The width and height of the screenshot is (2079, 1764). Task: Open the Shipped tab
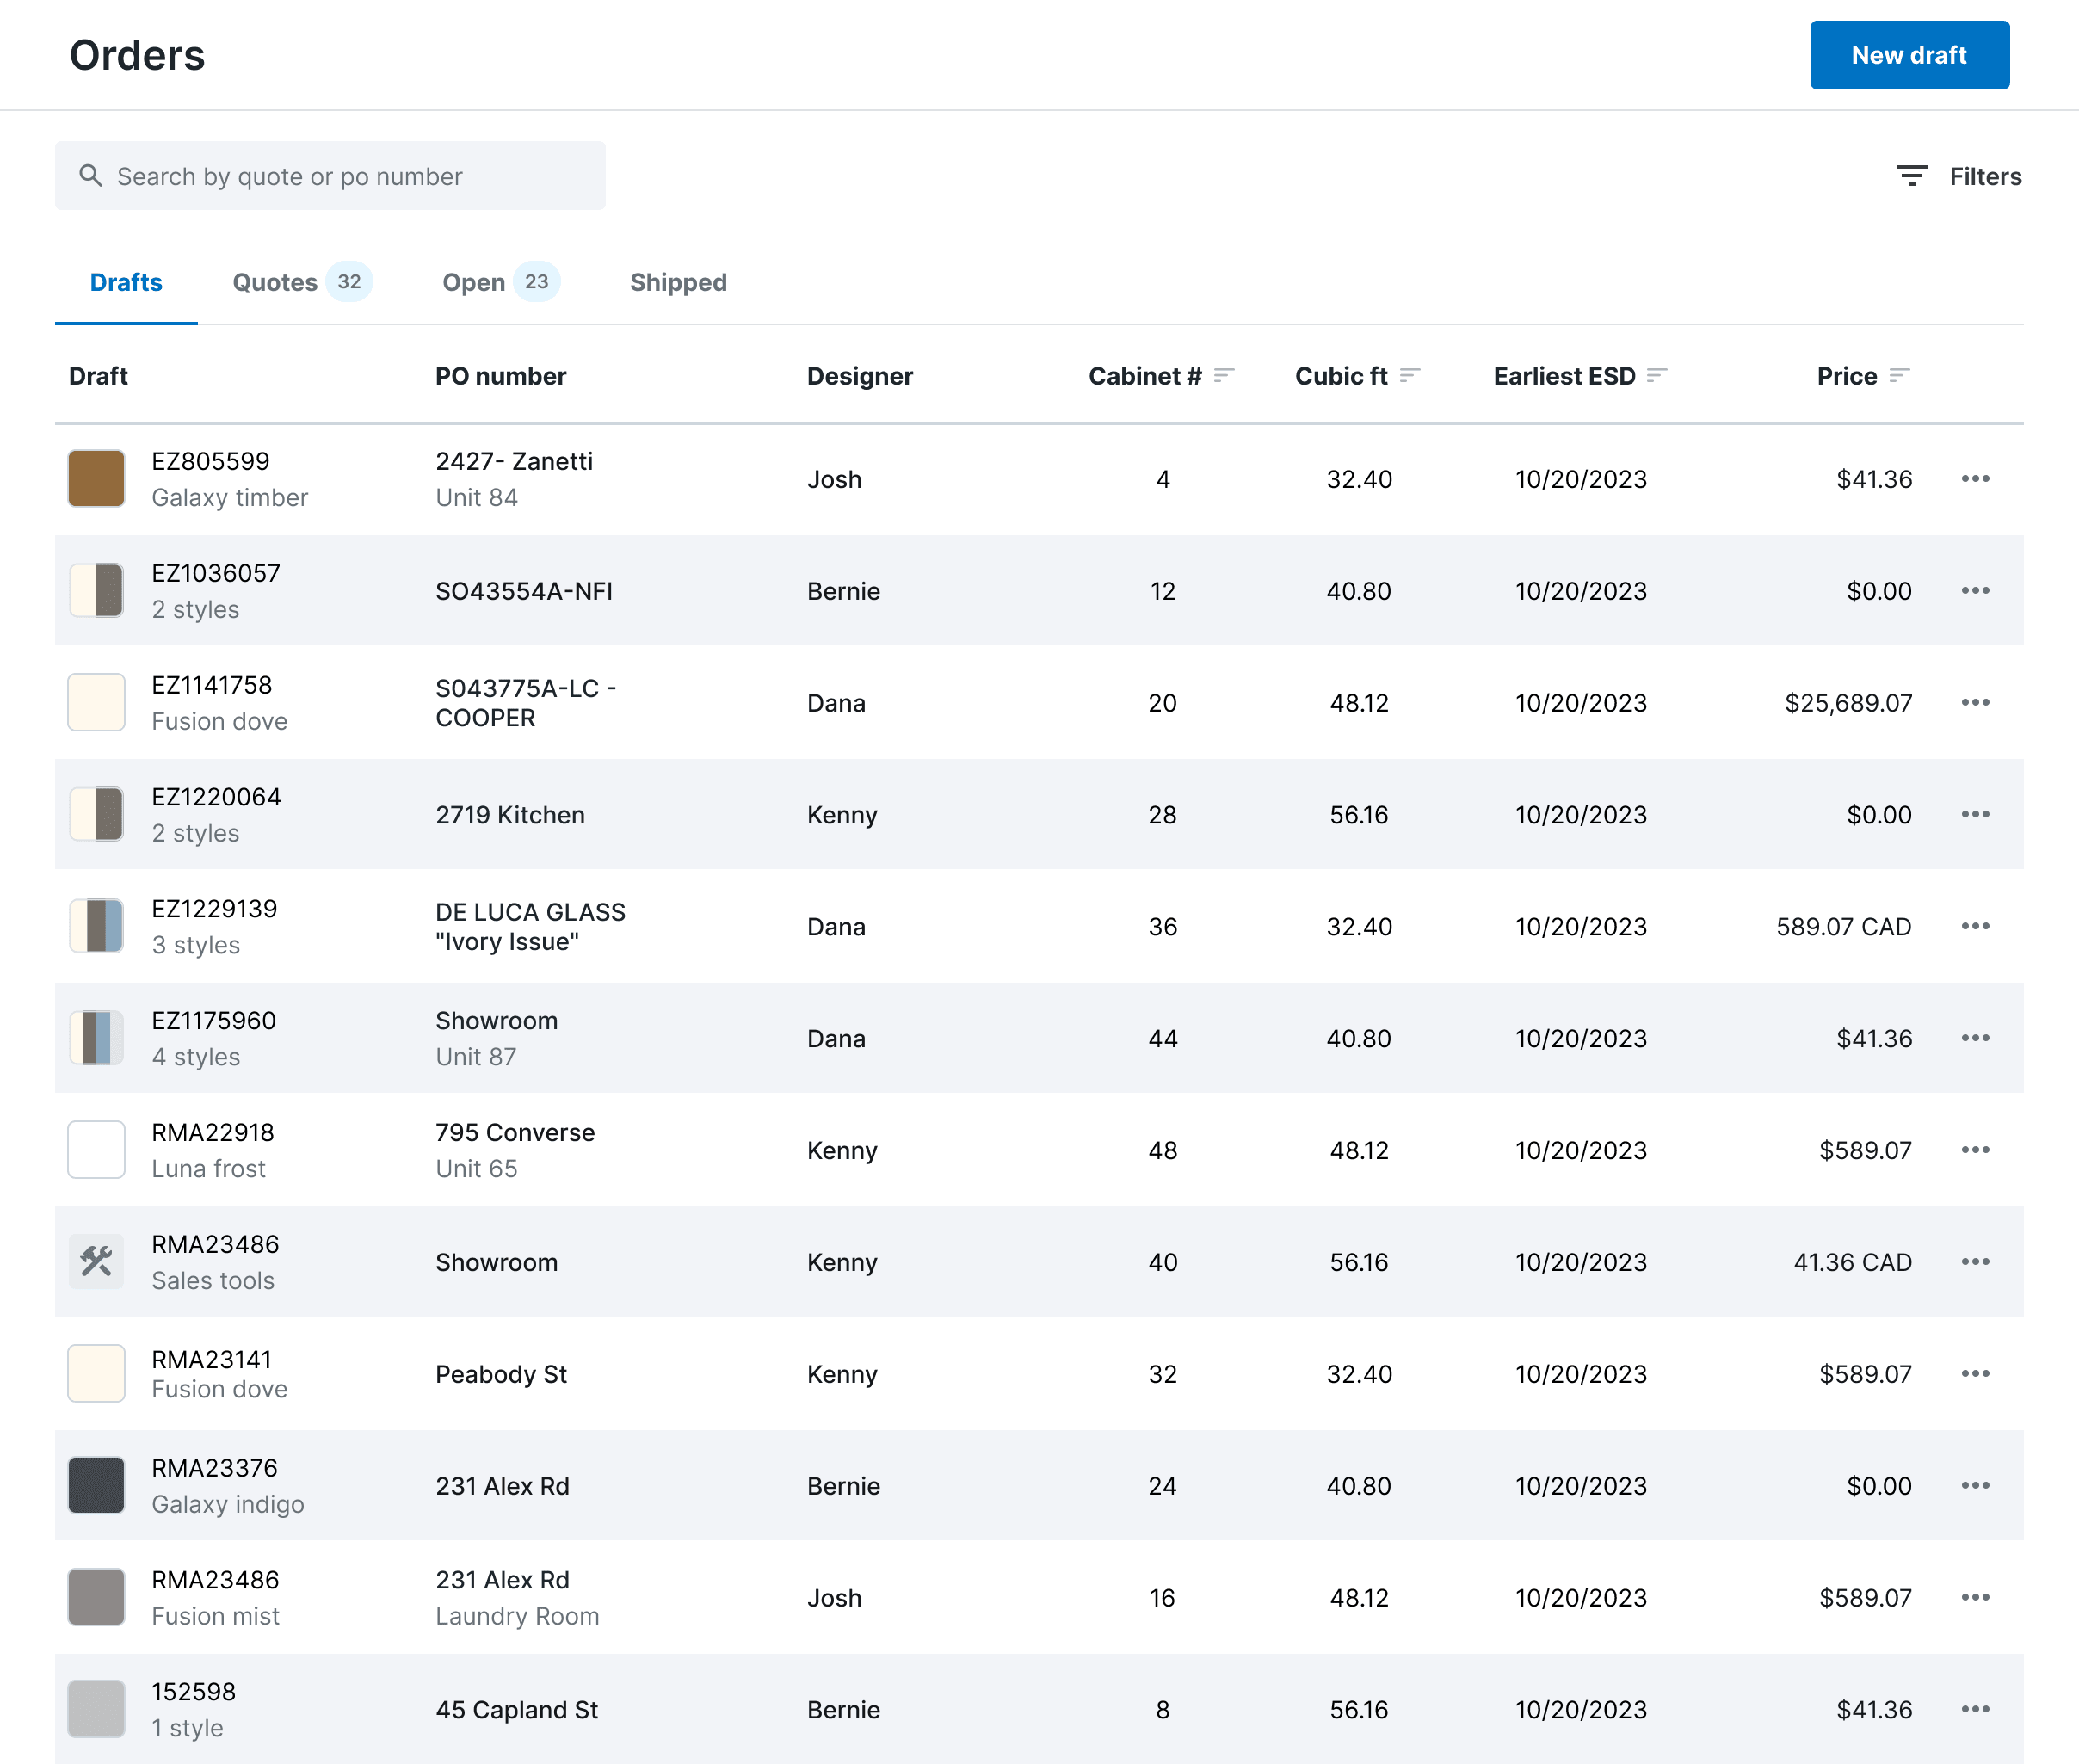(678, 282)
